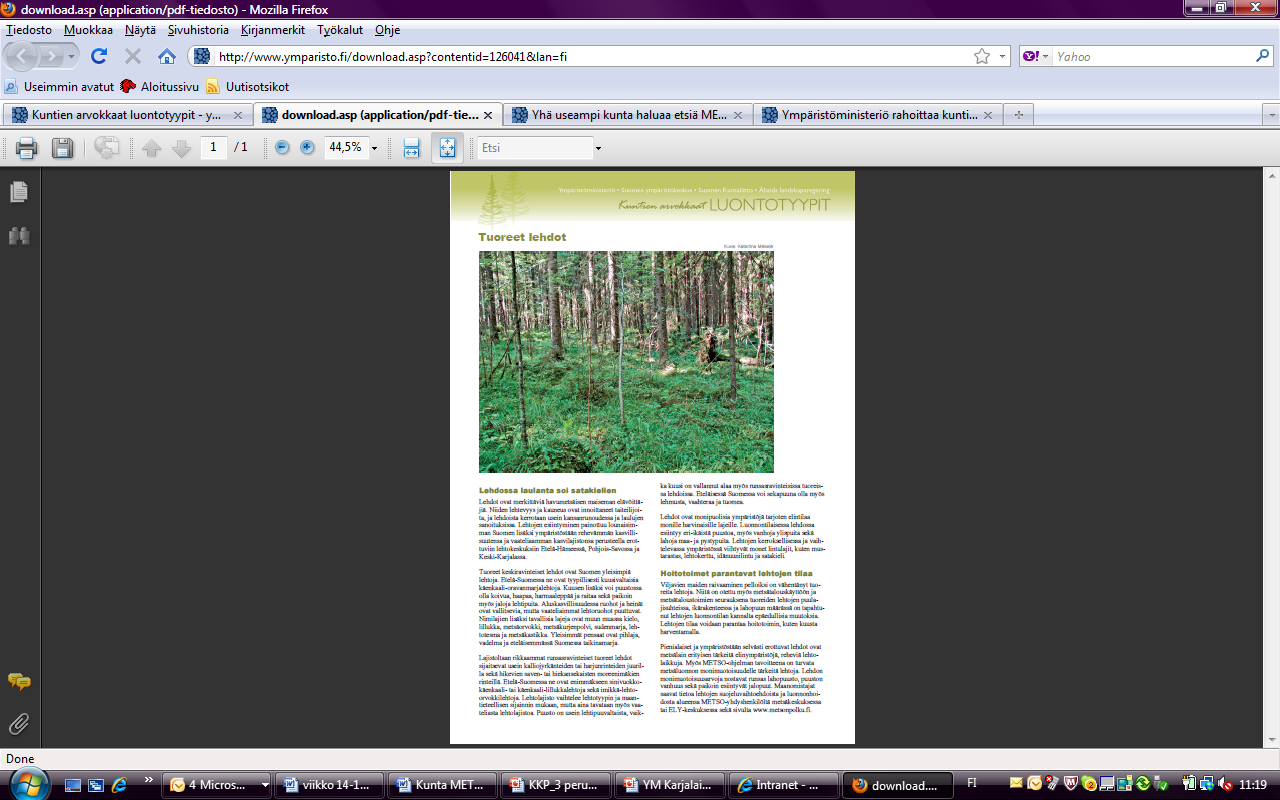Image resolution: width=1280 pixels, height=800 pixels.
Task: Switch to Kuntien arvokkaat luontotyypit tab
Action: pos(127,115)
